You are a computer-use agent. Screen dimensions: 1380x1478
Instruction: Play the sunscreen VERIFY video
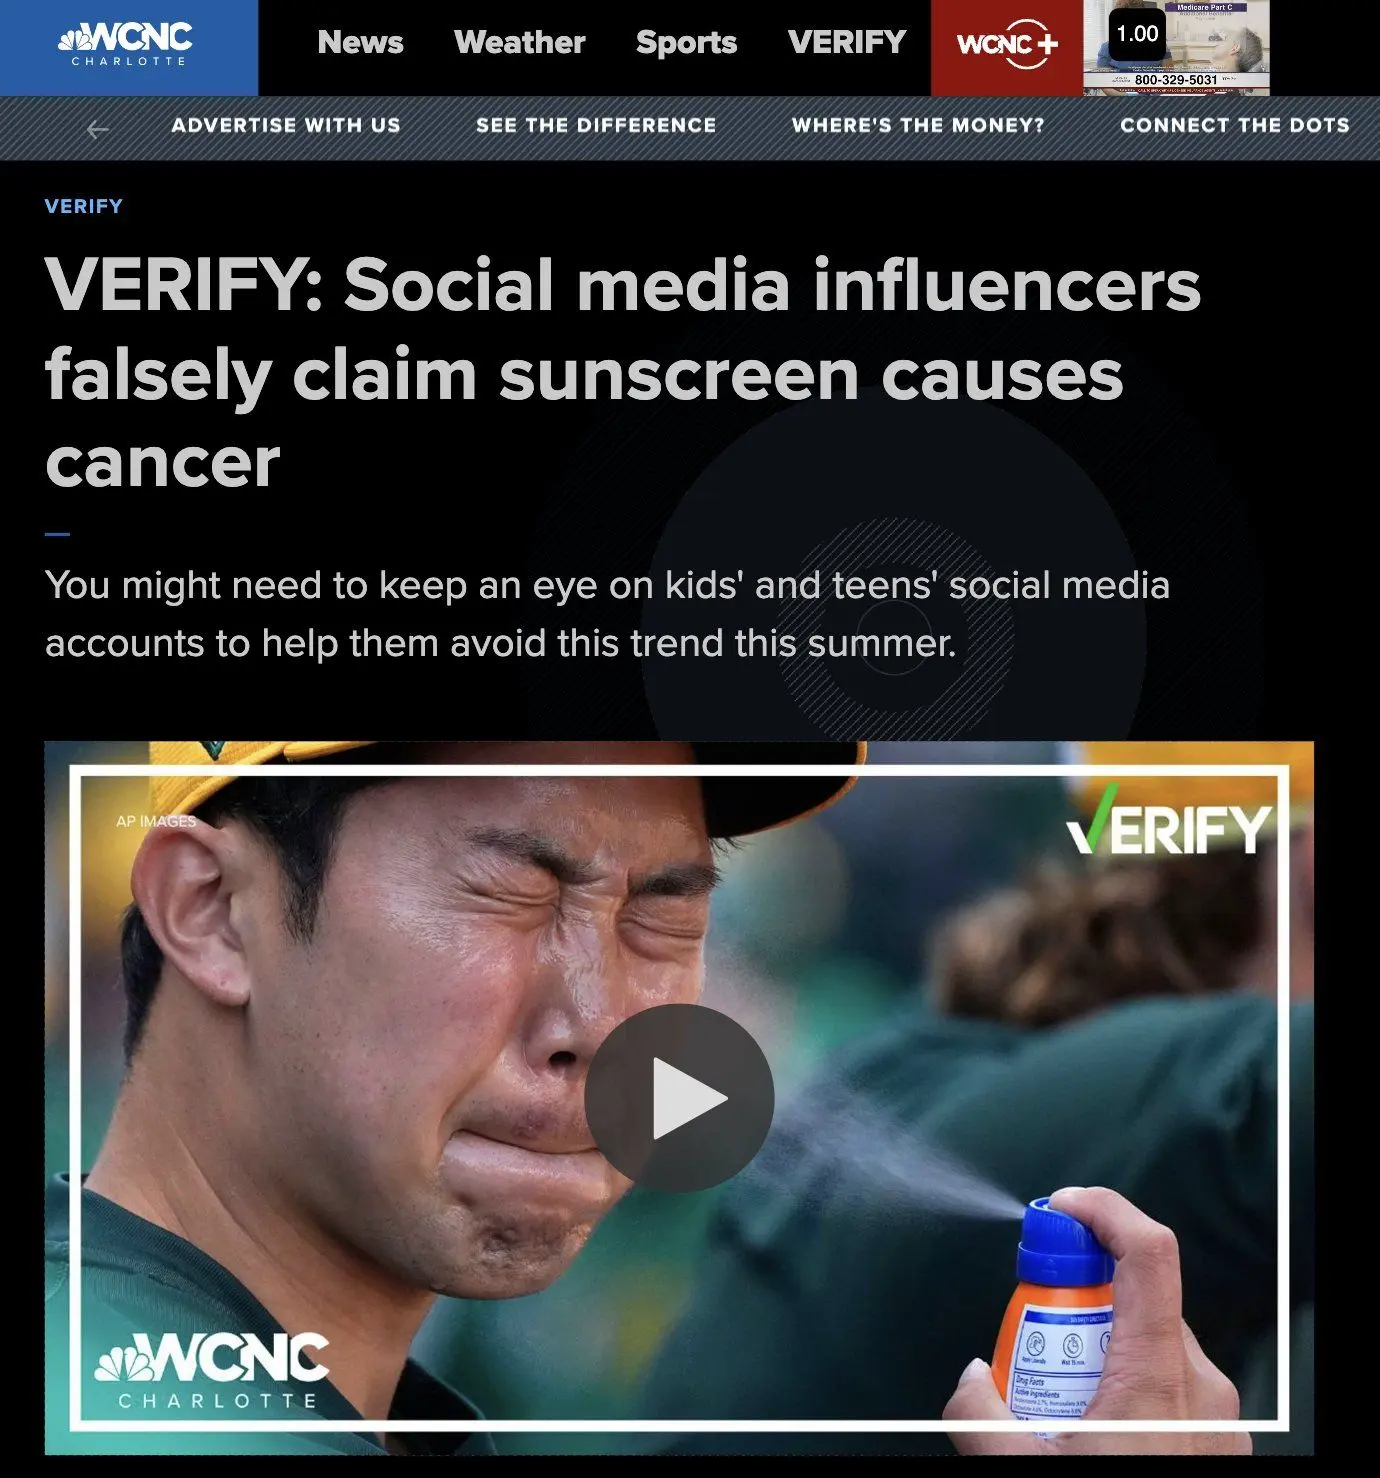pyautogui.click(x=679, y=1098)
